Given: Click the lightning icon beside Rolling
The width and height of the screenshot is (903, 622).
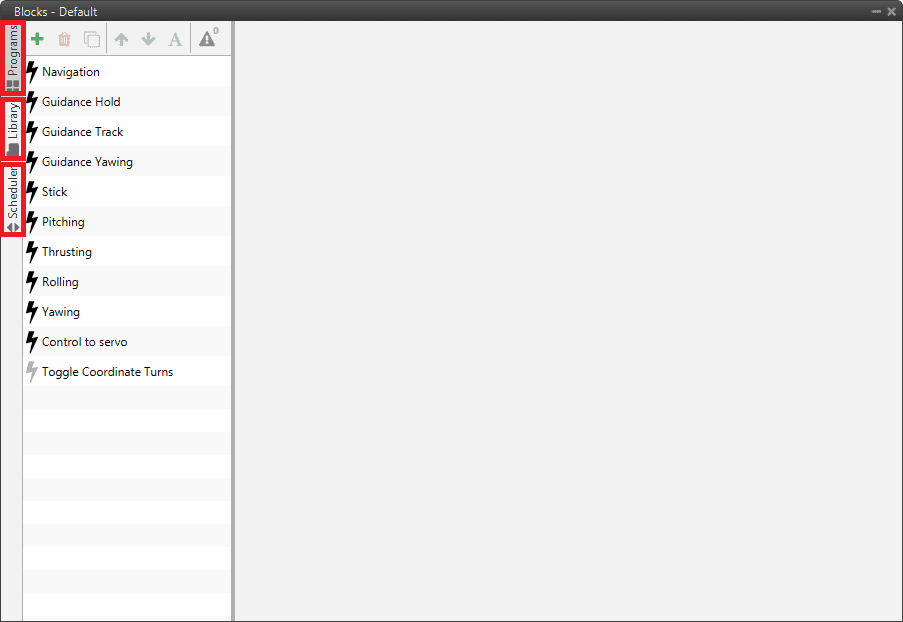Looking at the screenshot, I should tap(32, 282).
